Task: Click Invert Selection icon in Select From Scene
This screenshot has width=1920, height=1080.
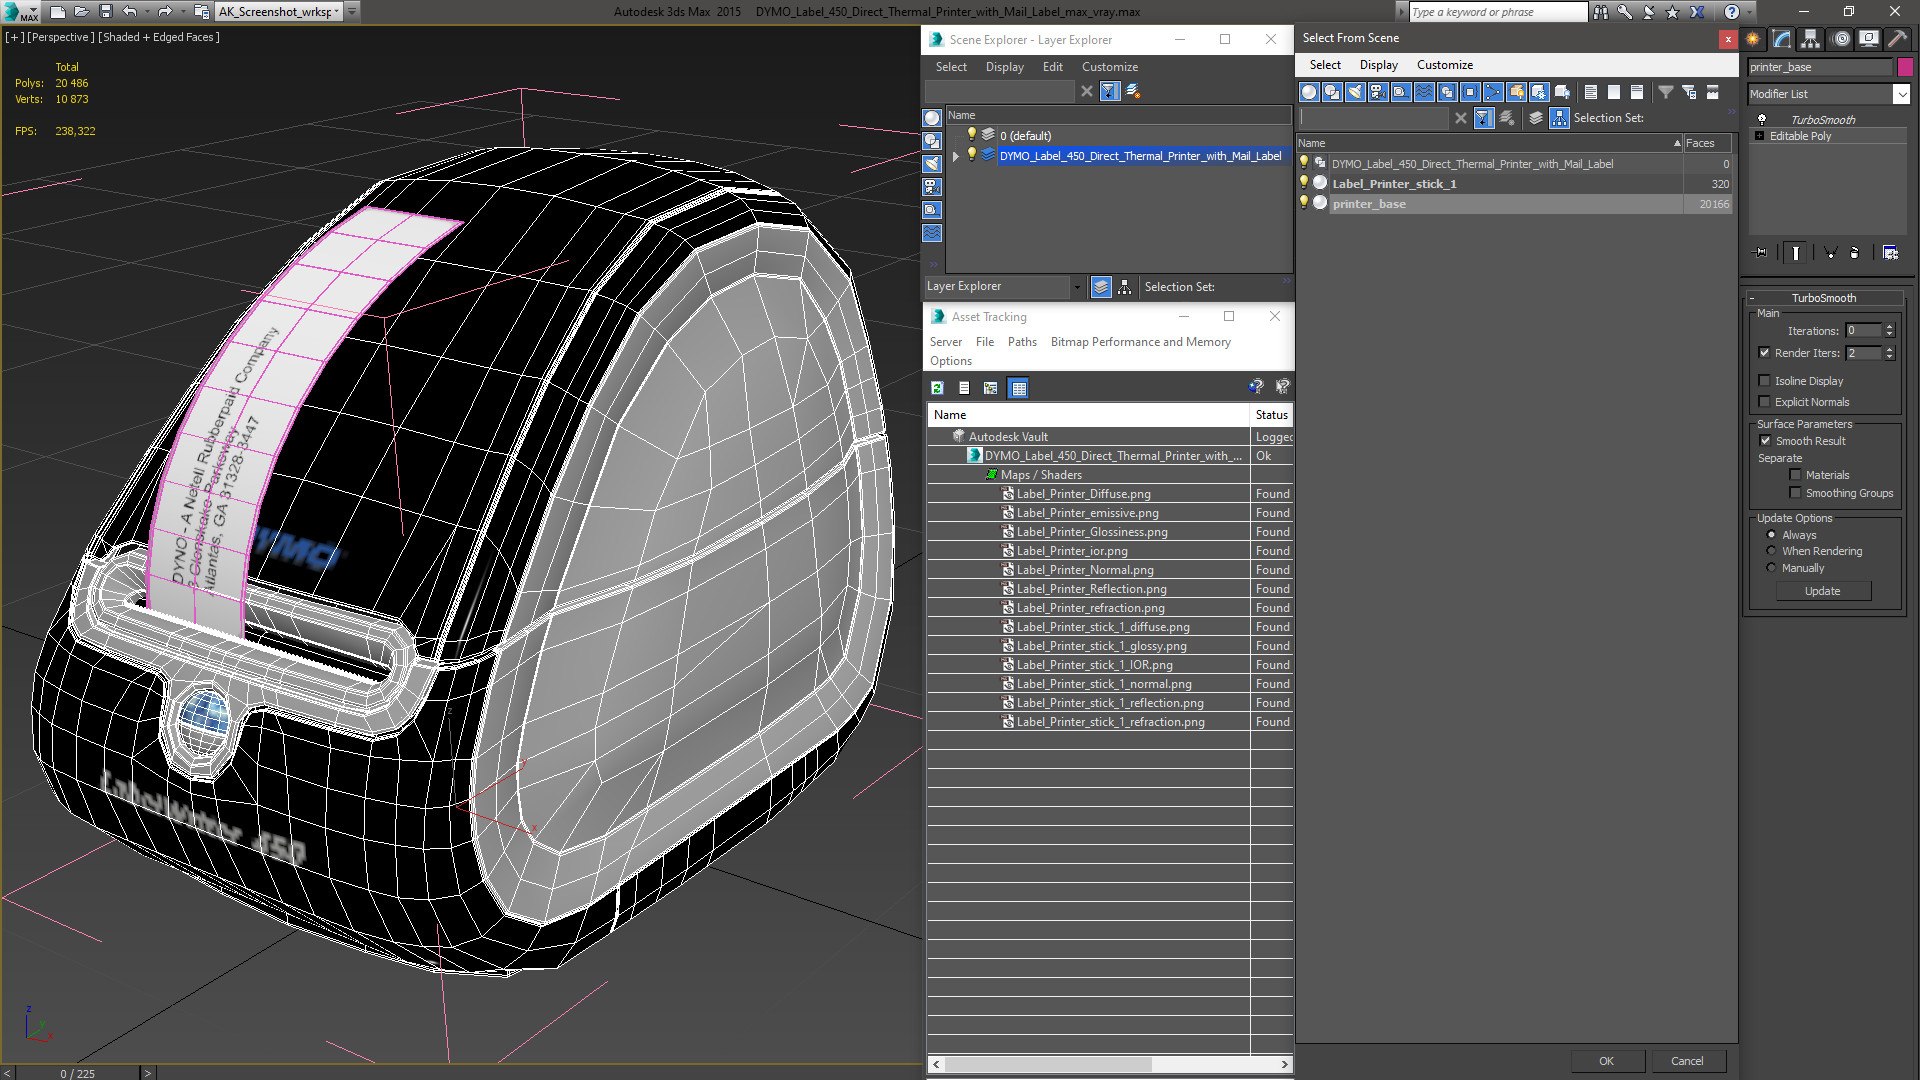Action: point(1637,92)
